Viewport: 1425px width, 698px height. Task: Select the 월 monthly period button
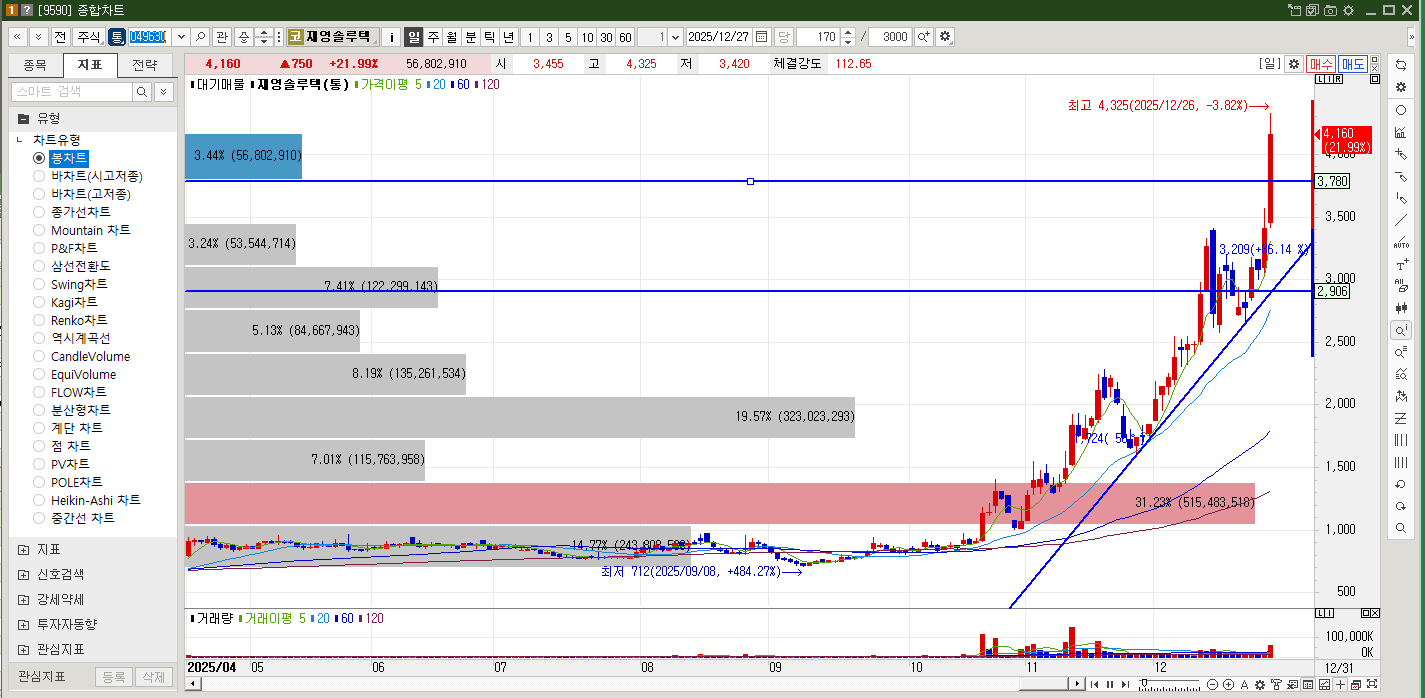pyautogui.click(x=452, y=37)
